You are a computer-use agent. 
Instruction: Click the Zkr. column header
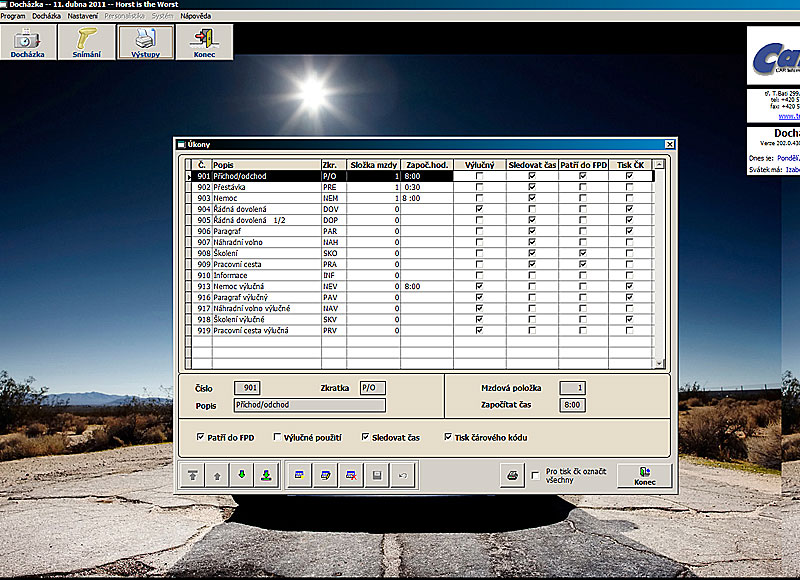(334, 165)
